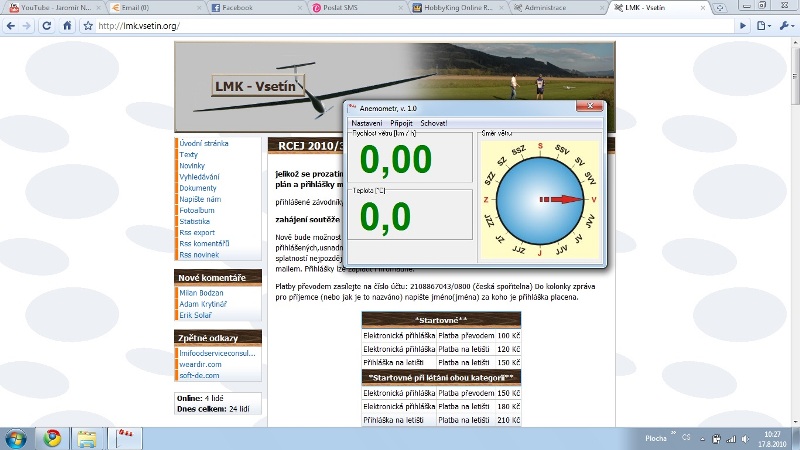
Task: Close the Facebook tab
Action: click(x=299, y=8)
